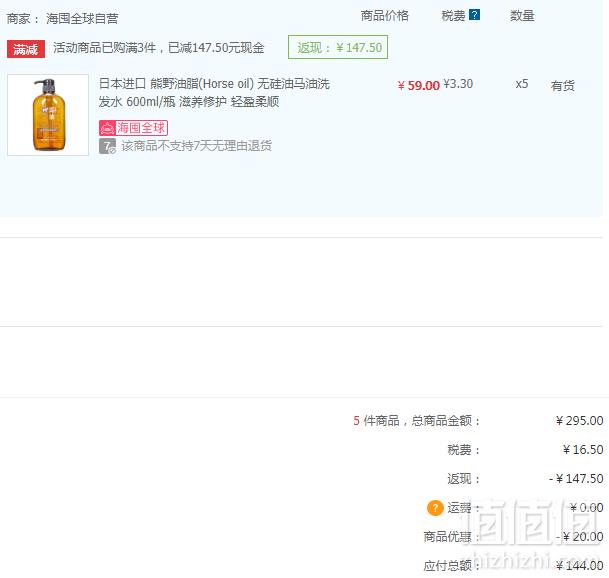Click the summary tax amount ¥16.50
609x578 pixels.
[583, 450]
